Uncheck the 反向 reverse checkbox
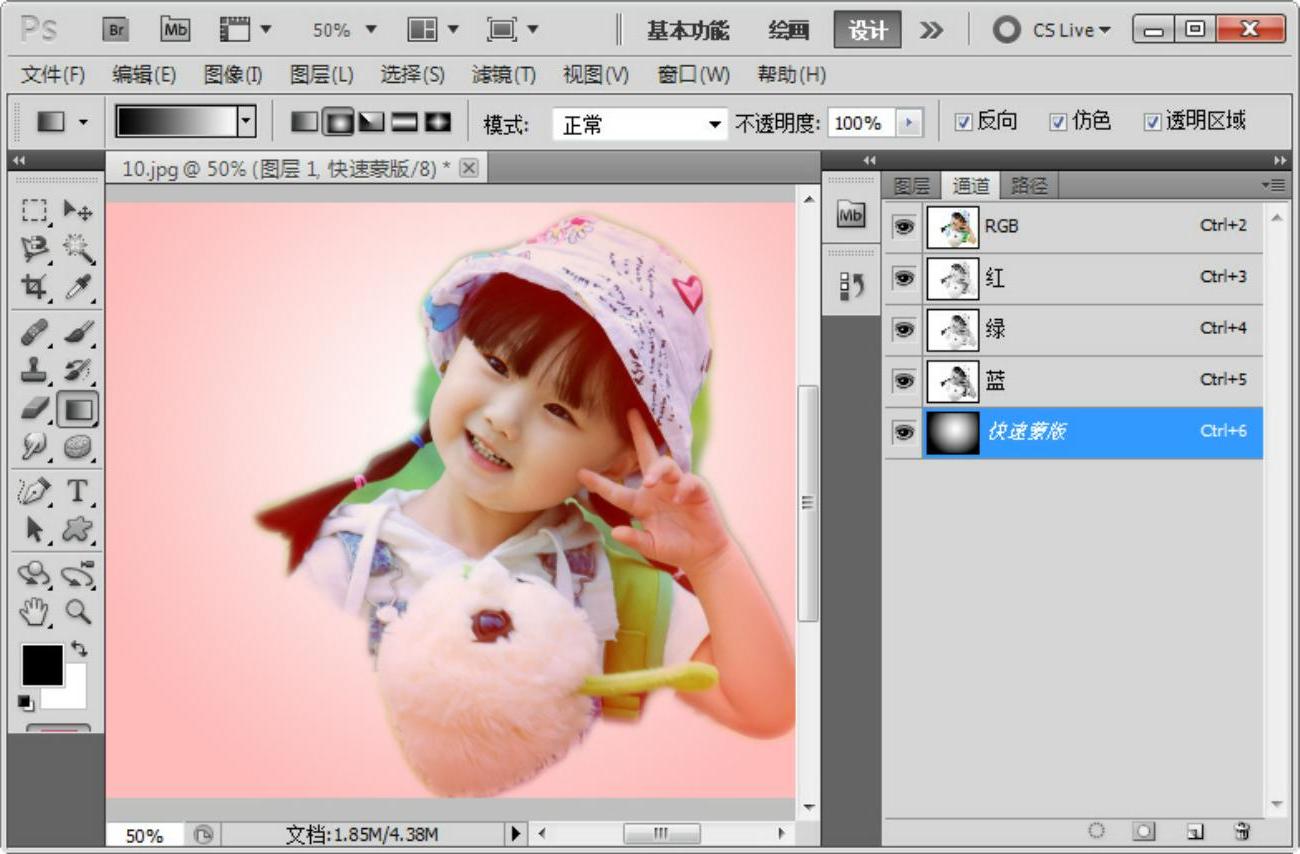1300x854 pixels. 964,122
